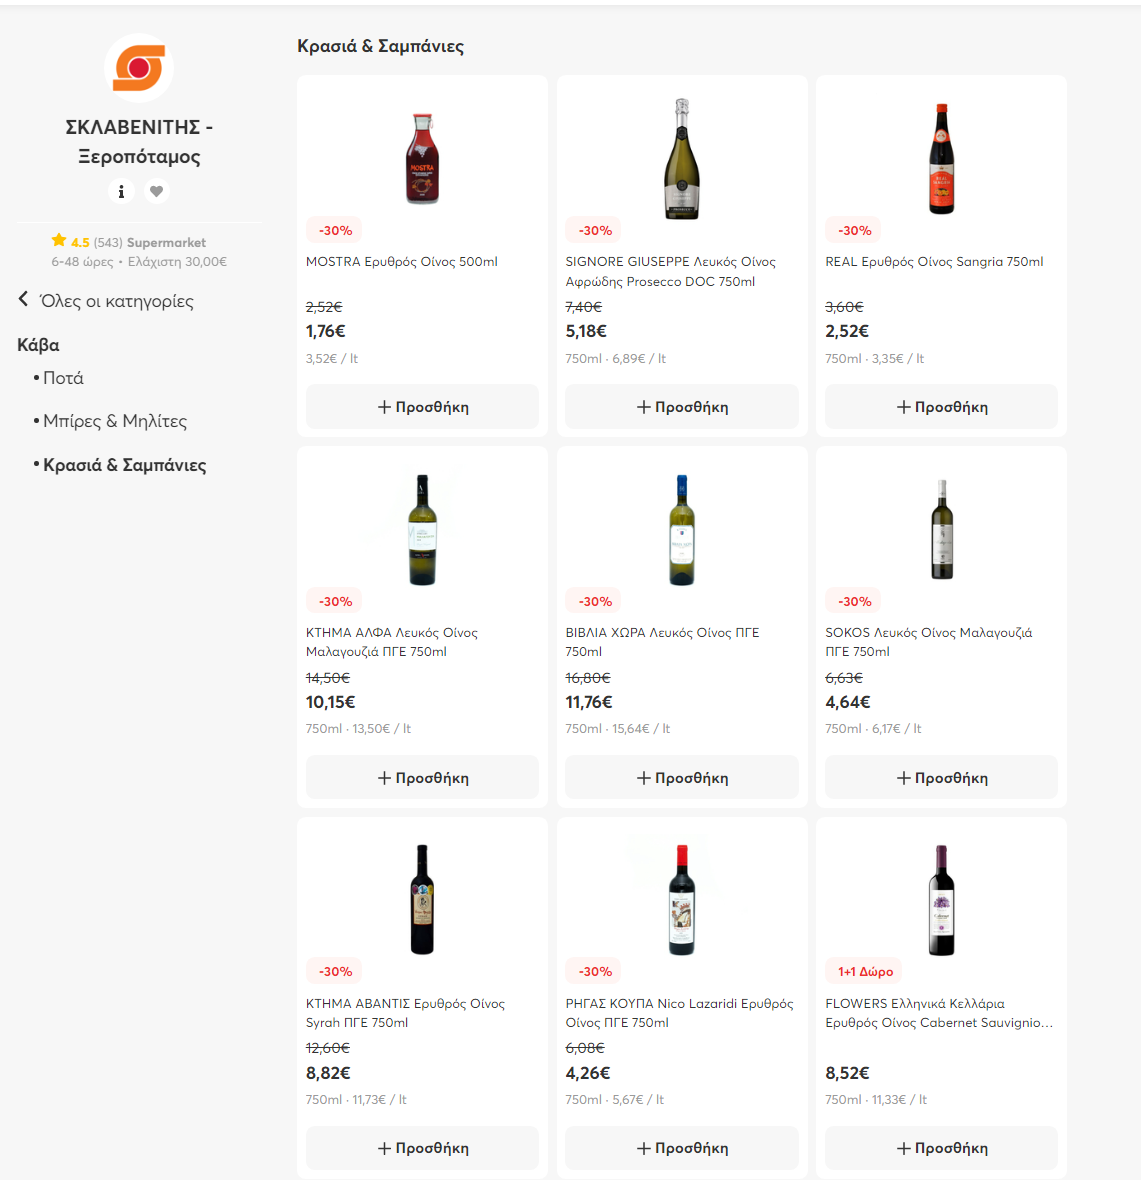Go back via the 'Όλες οι κατηγορίες' chevron arrow
Screen dimensions: 1141x1180
point(23,300)
